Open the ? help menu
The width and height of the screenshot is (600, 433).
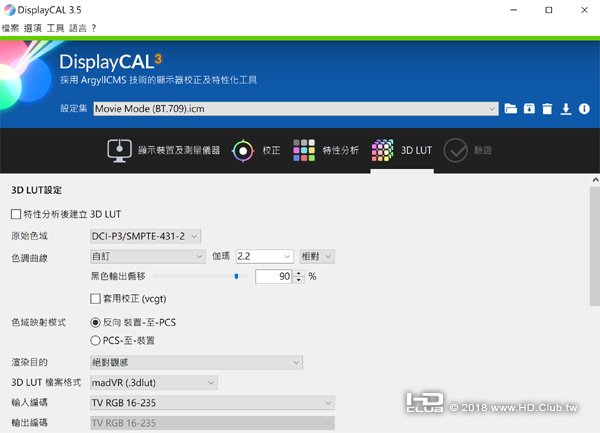(x=94, y=28)
